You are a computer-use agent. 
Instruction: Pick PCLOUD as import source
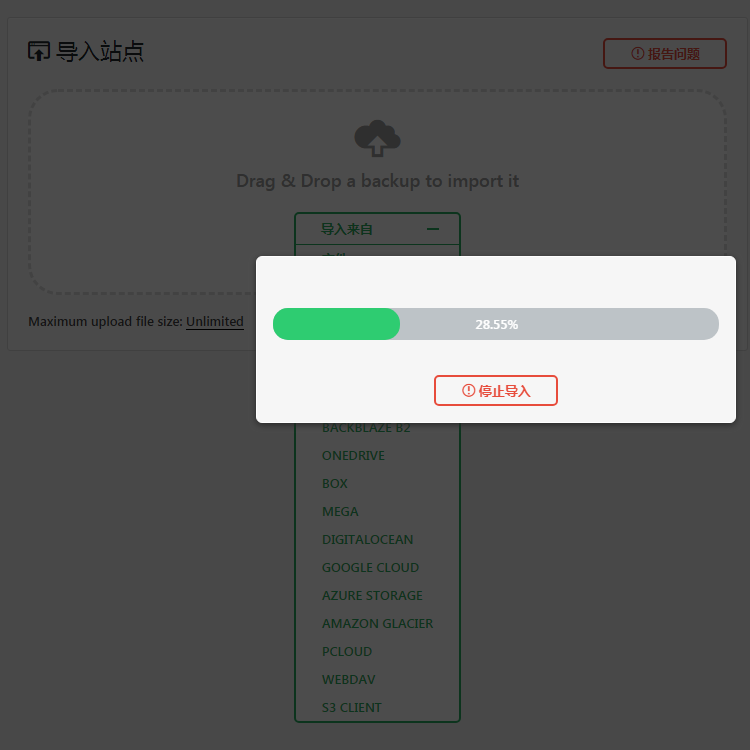(347, 651)
